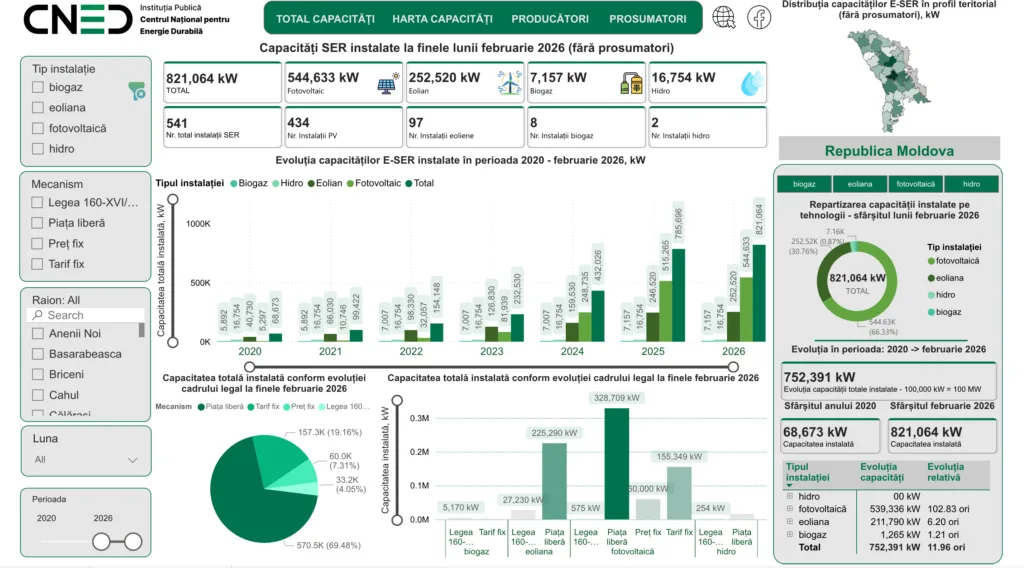Click the water drop Hidro icon
This screenshot has width=1024, height=568.
point(751,84)
